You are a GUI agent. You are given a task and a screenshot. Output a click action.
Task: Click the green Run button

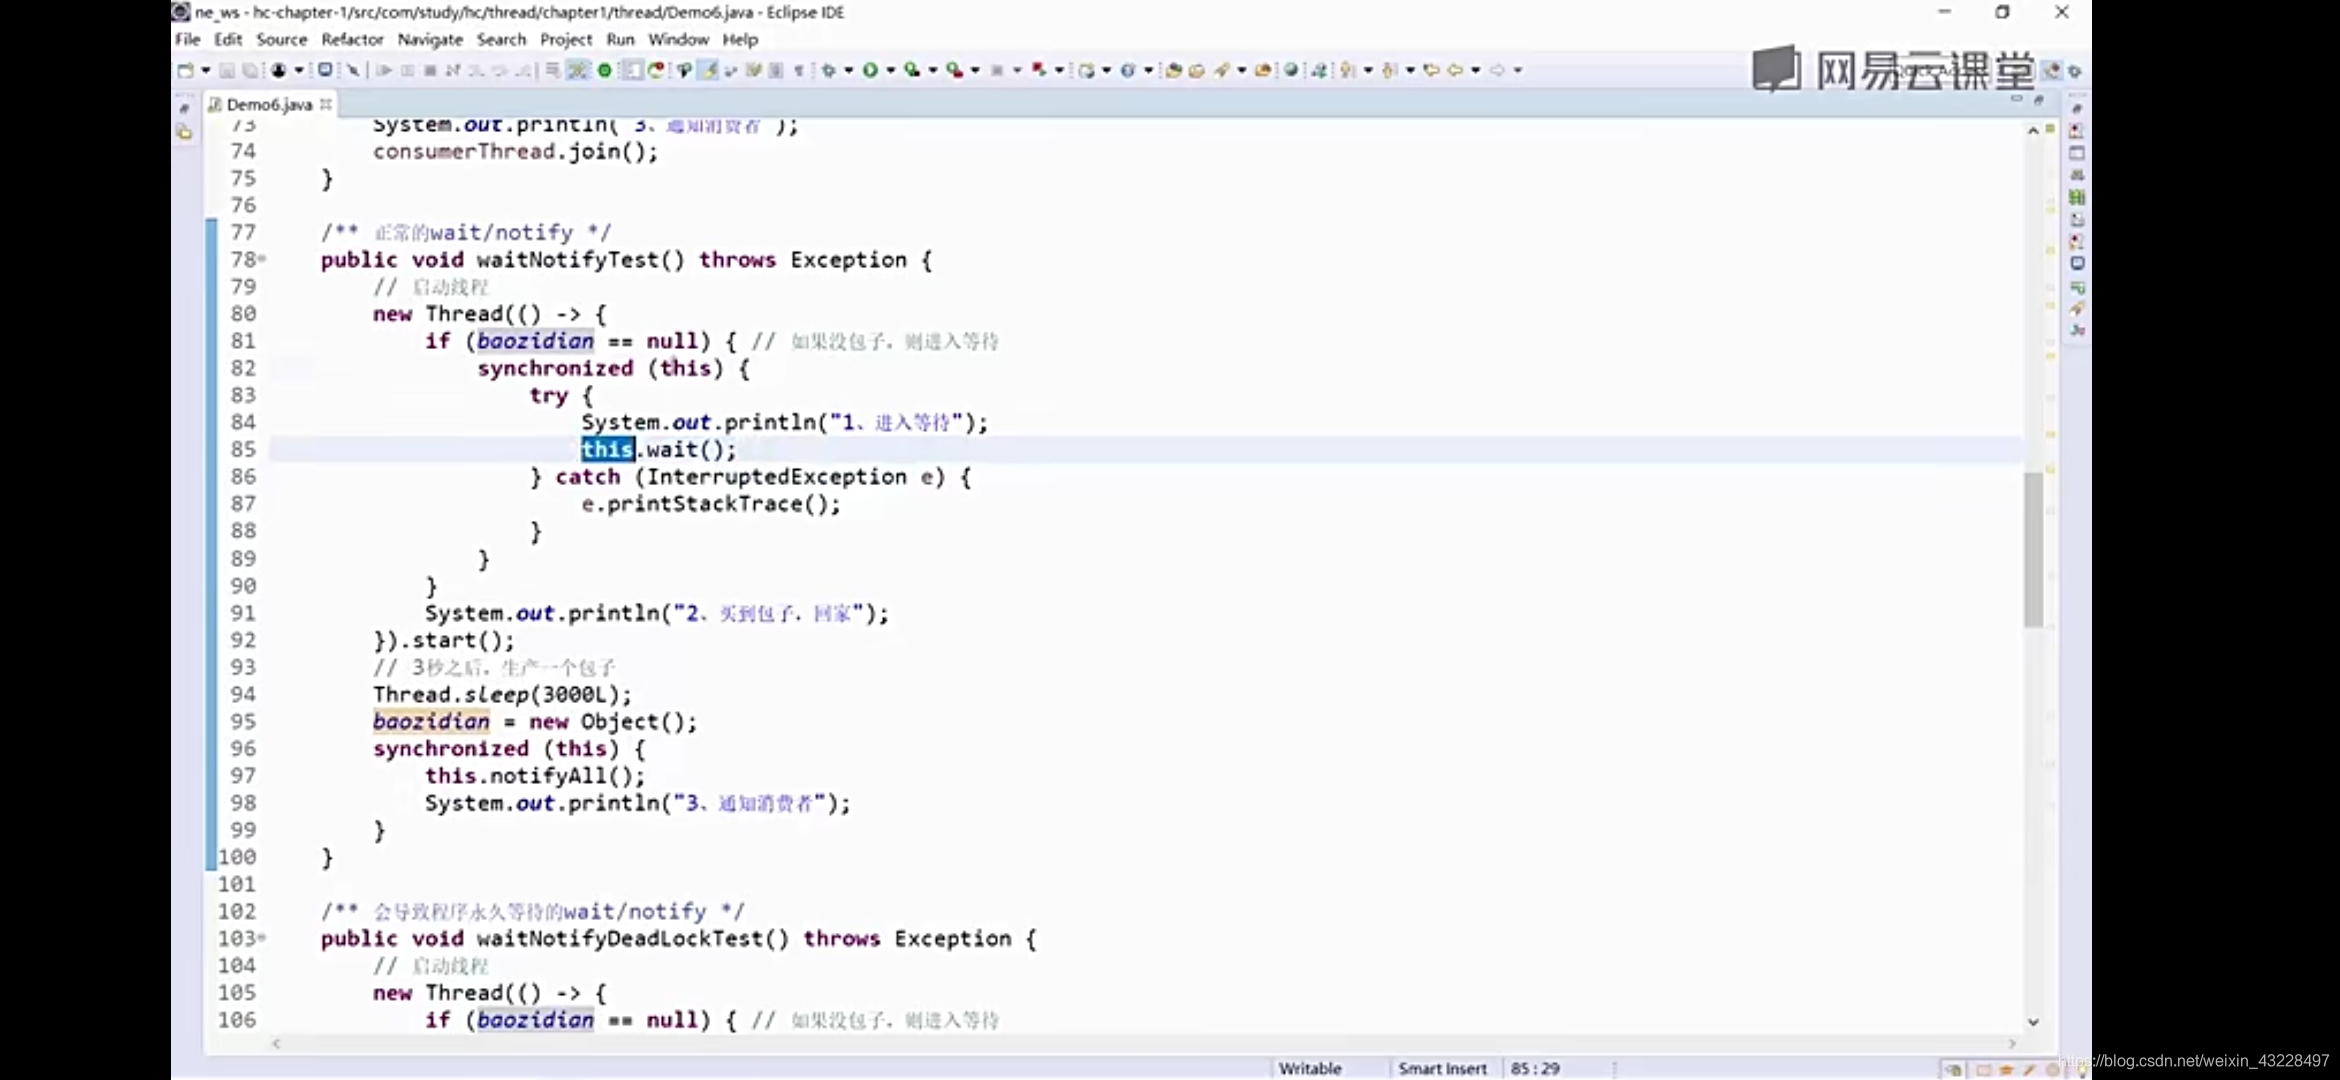870,70
